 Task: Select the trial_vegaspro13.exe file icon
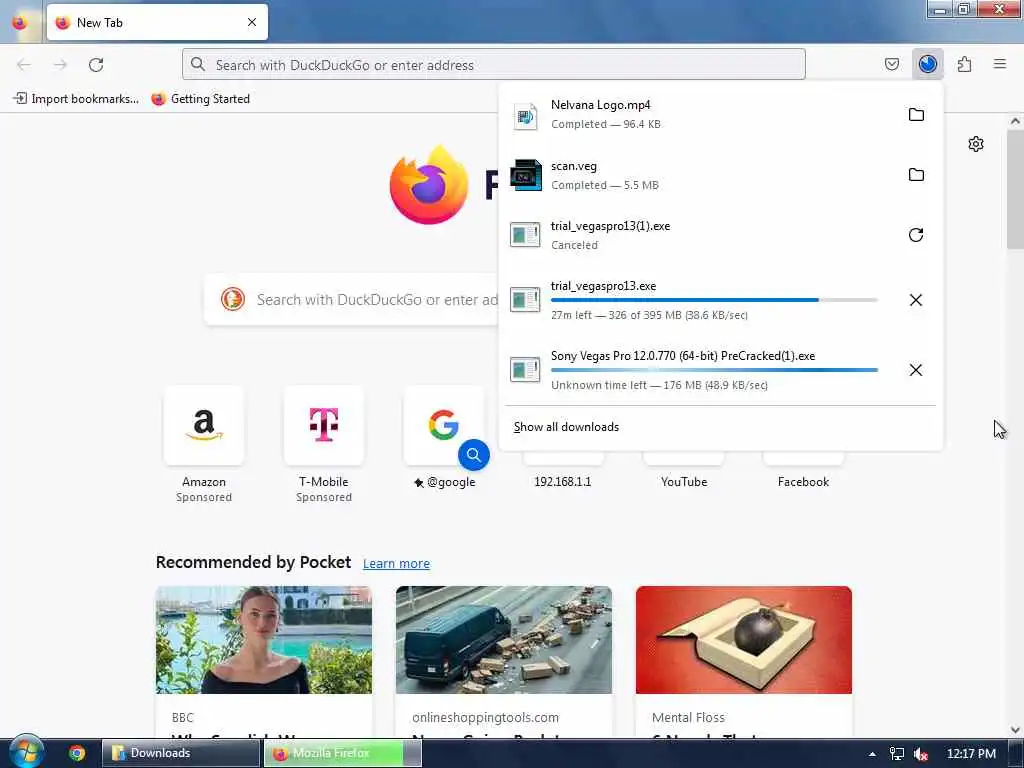click(525, 300)
